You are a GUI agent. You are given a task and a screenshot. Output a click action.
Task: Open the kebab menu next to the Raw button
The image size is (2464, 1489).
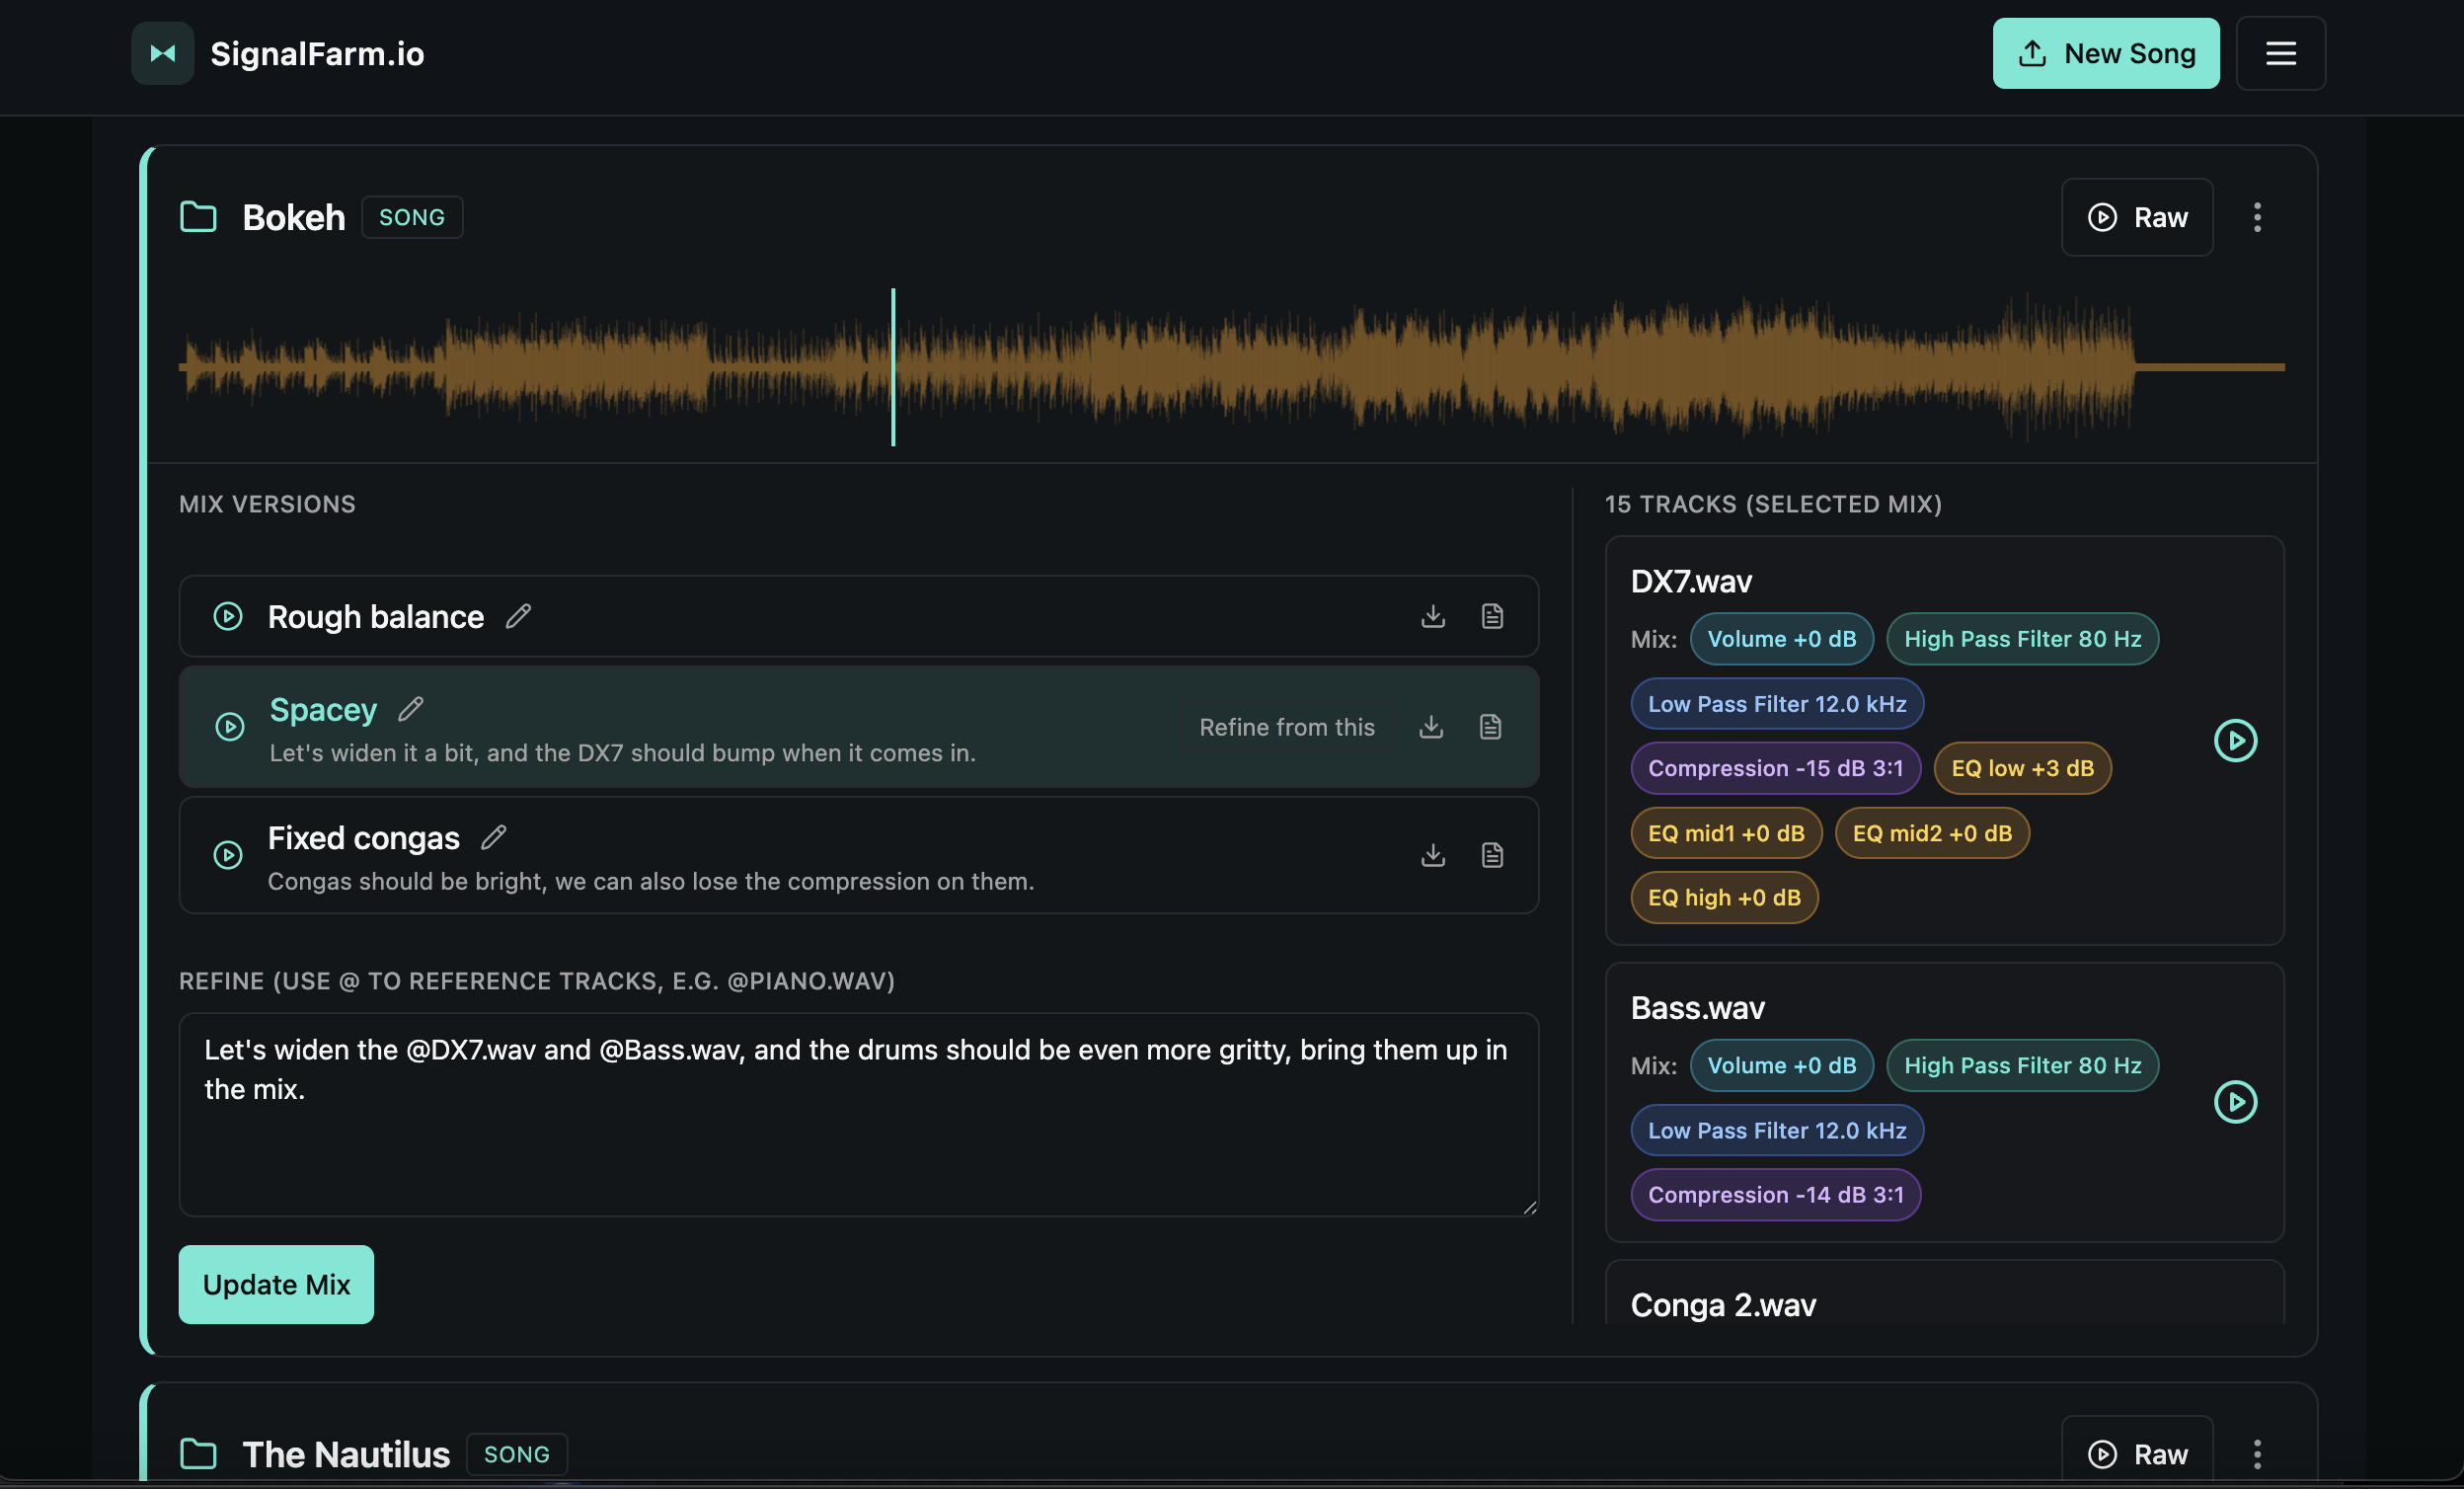[x=2257, y=217]
